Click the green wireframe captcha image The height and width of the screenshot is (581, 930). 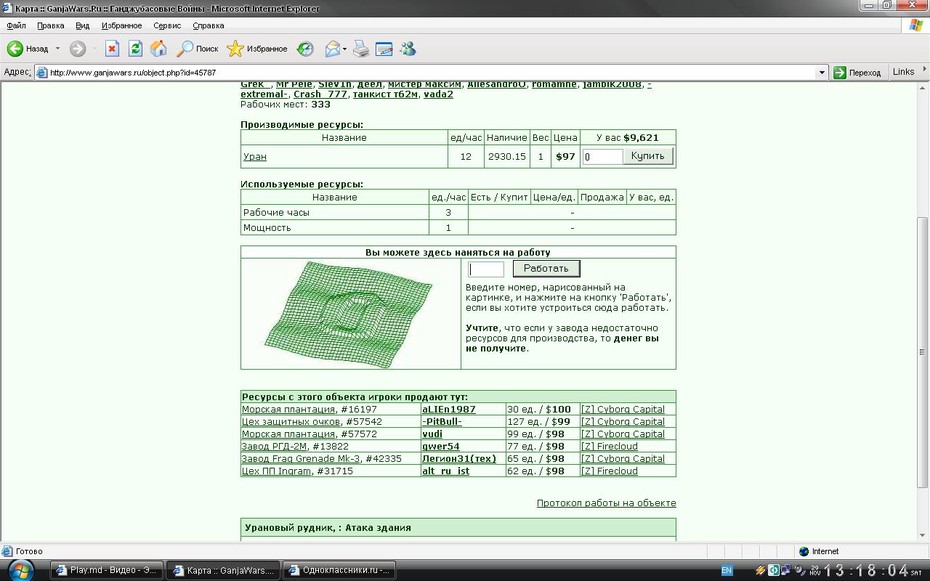[349, 314]
